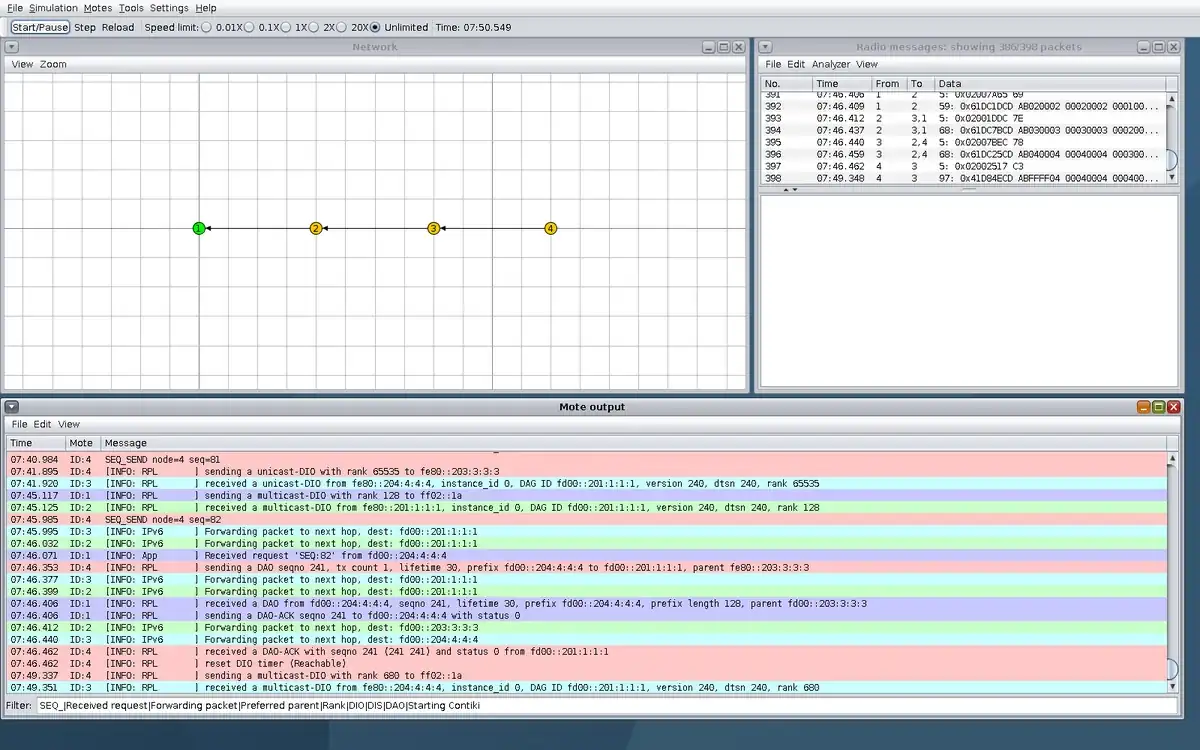Image resolution: width=1200 pixels, height=750 pixels.
Task: Select yellow mote node 4 in Network
Action: 550,229
